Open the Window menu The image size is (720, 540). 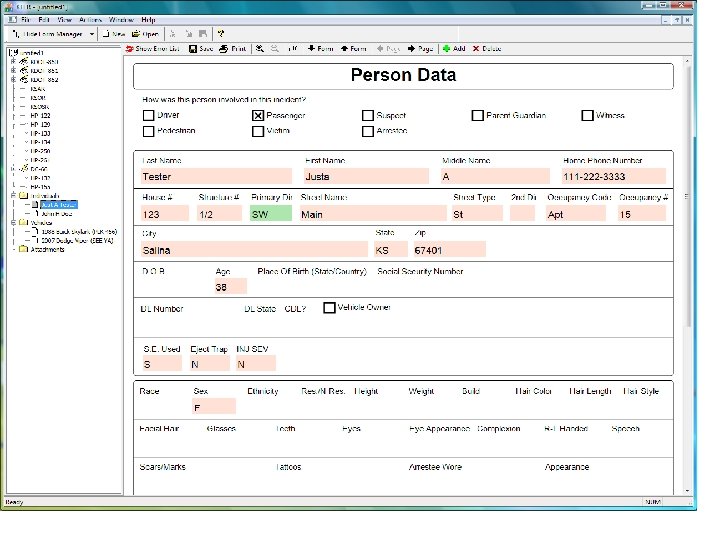pos(121,20)
